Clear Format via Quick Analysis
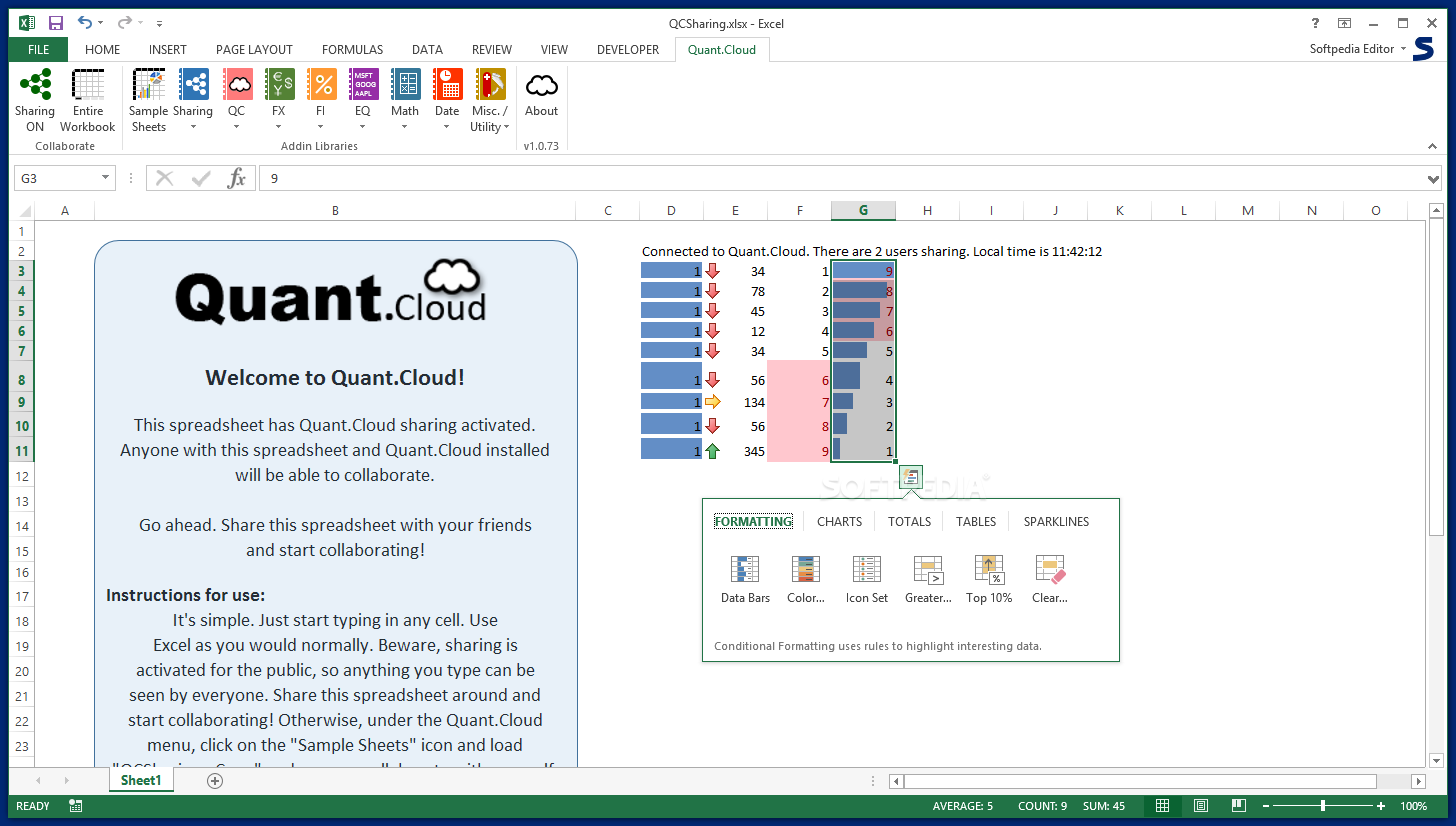 (1050, 570)
